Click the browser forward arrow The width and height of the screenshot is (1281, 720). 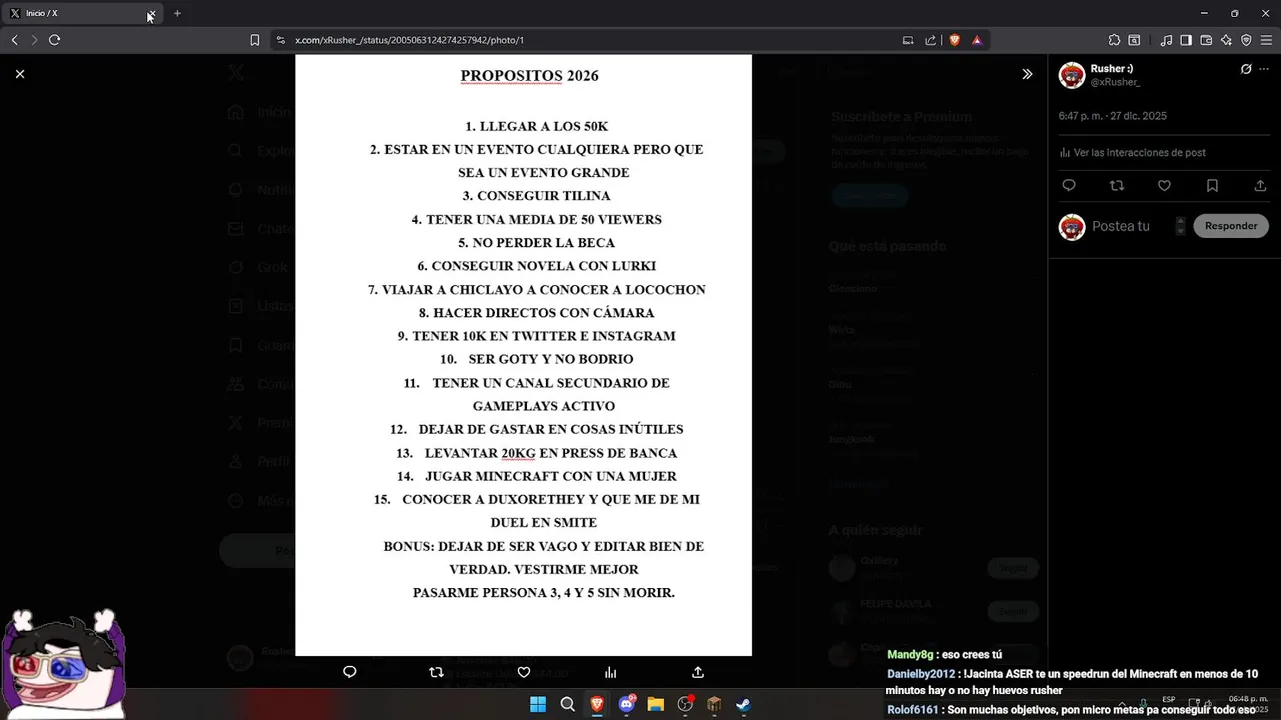(x=34, y=40)
